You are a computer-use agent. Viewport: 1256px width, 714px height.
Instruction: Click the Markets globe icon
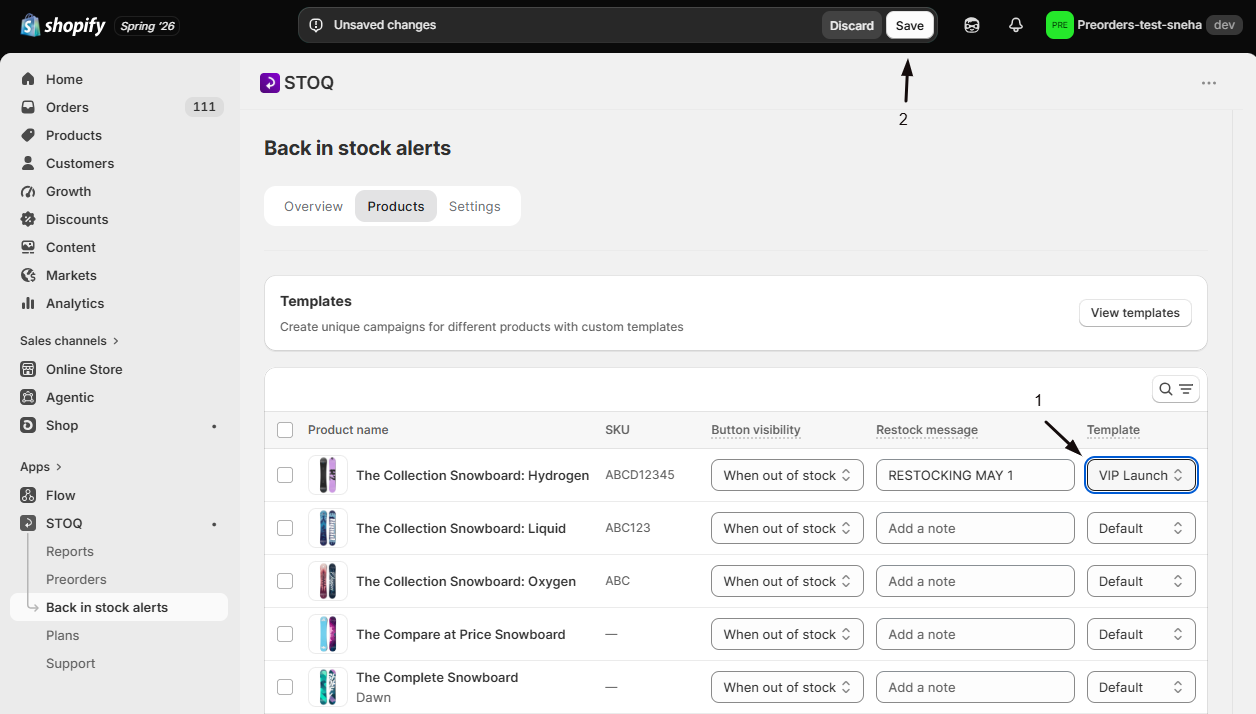pyautogui.click(x=28, y=275)
